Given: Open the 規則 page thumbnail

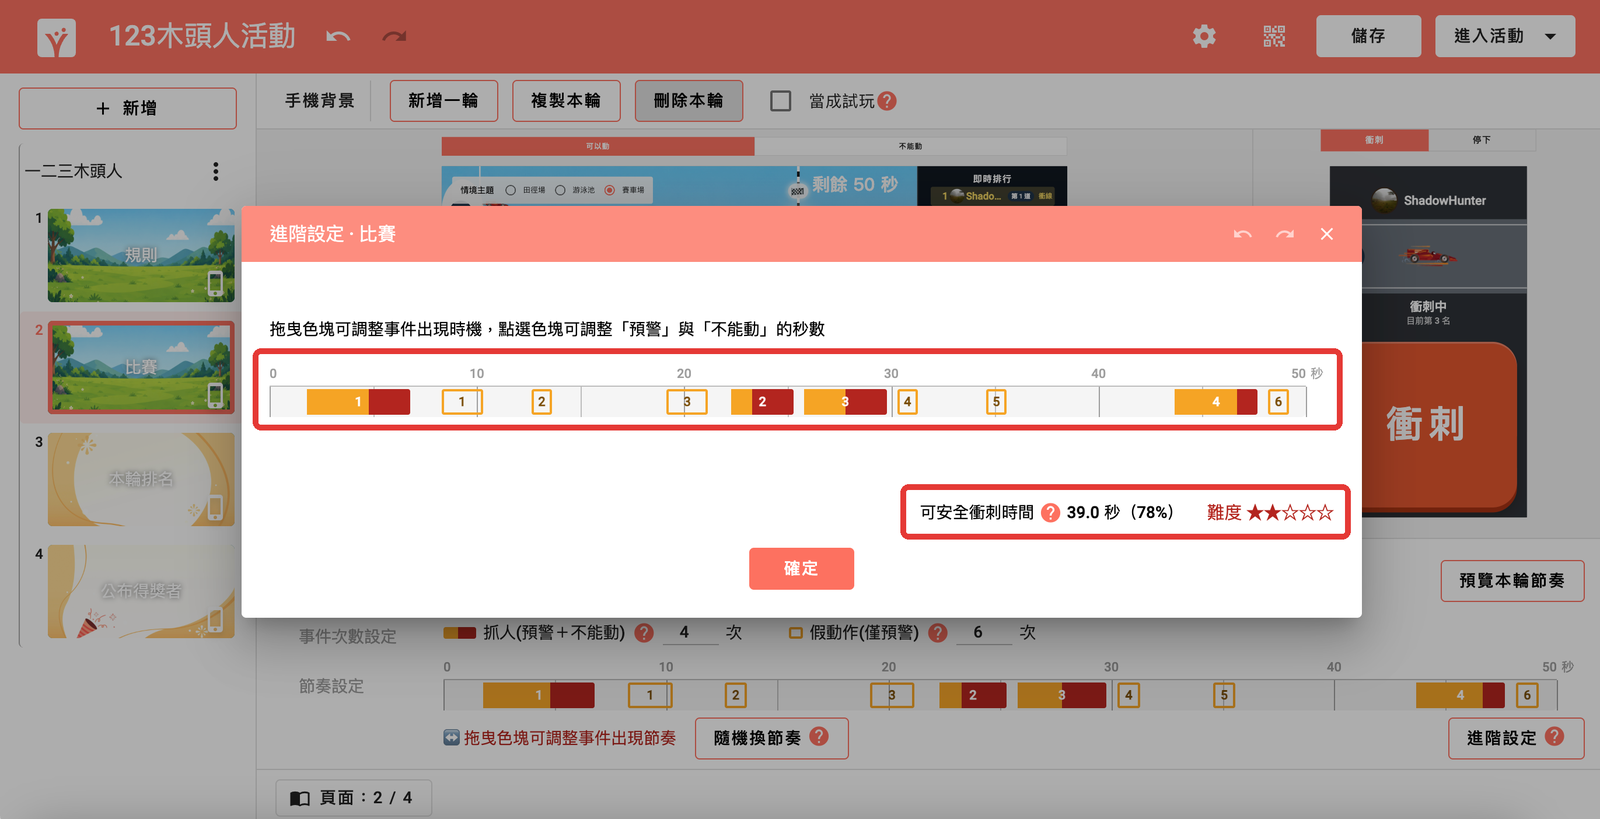Looking at the screenshot, I should [x=141, y=255].
